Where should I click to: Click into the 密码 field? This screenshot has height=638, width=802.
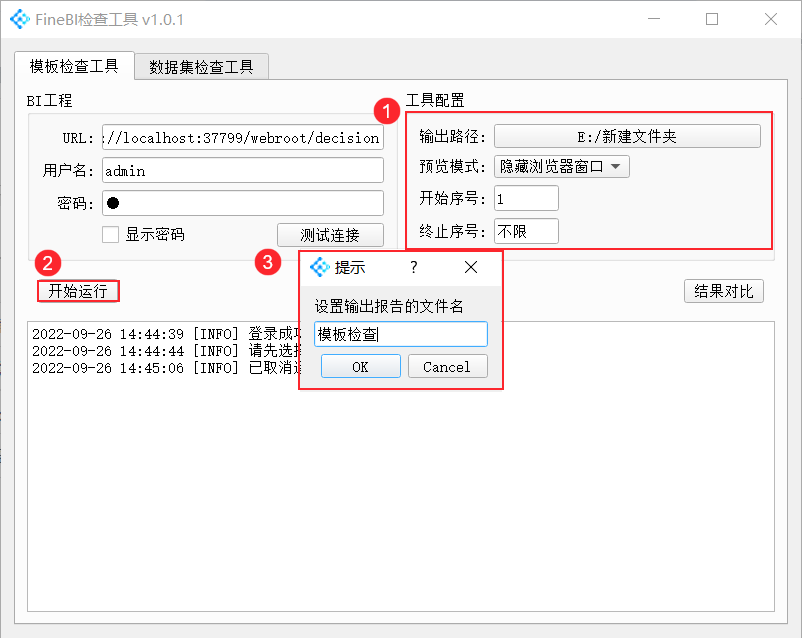click(x=243, y=203)
